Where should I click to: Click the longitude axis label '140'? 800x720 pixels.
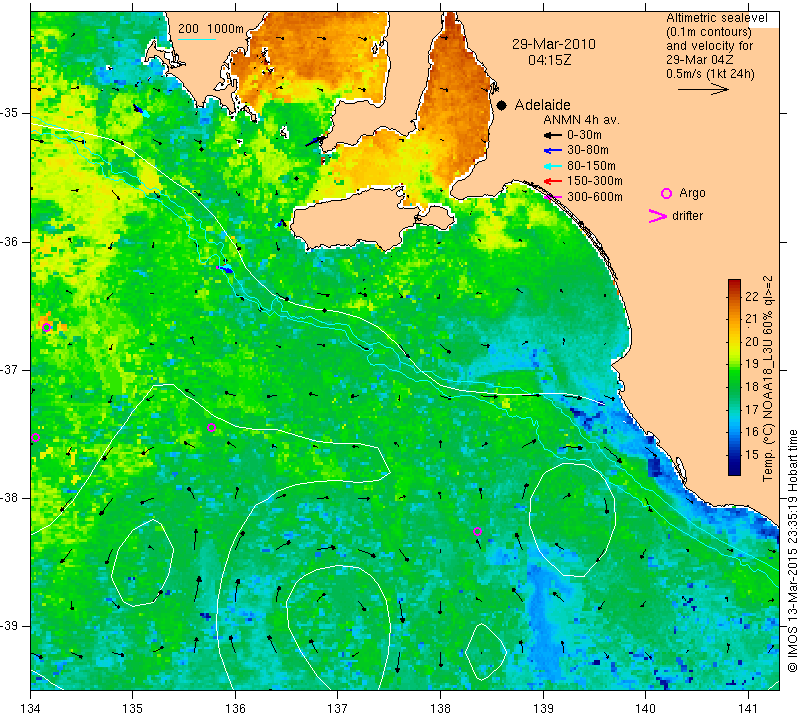pyautogui.click(x=645, y=709)
